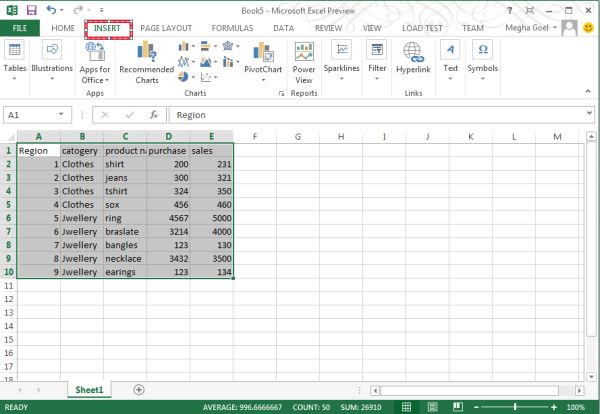
Task: Open the Undo history dropdown arrow
Action: click(62, 10)
